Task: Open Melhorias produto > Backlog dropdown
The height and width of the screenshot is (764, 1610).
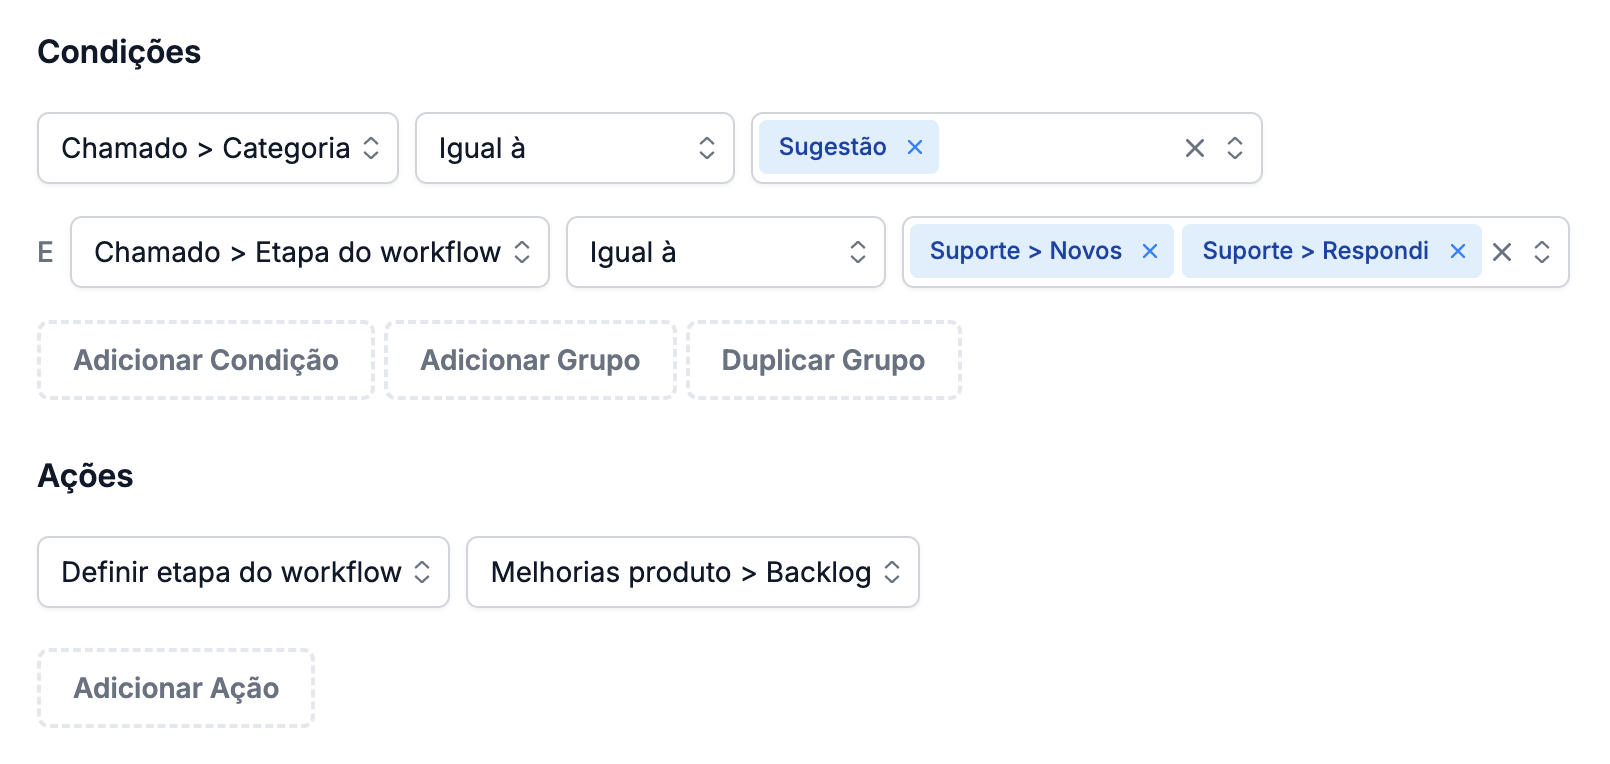Action: click(x=693, y=572)
